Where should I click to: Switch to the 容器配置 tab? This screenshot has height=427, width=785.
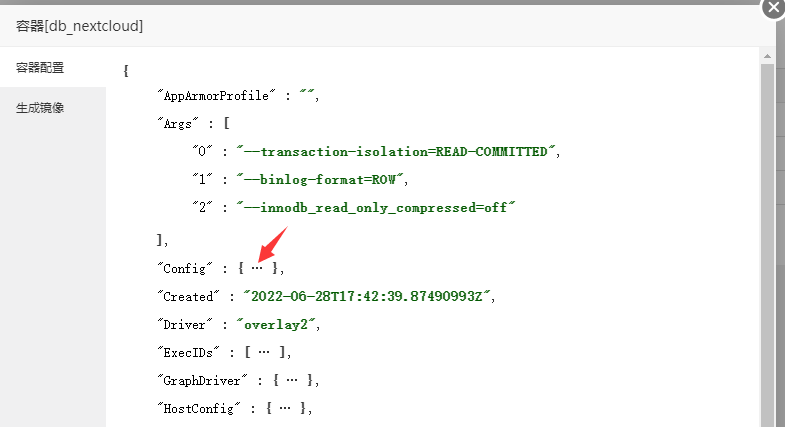coord(40,68)
